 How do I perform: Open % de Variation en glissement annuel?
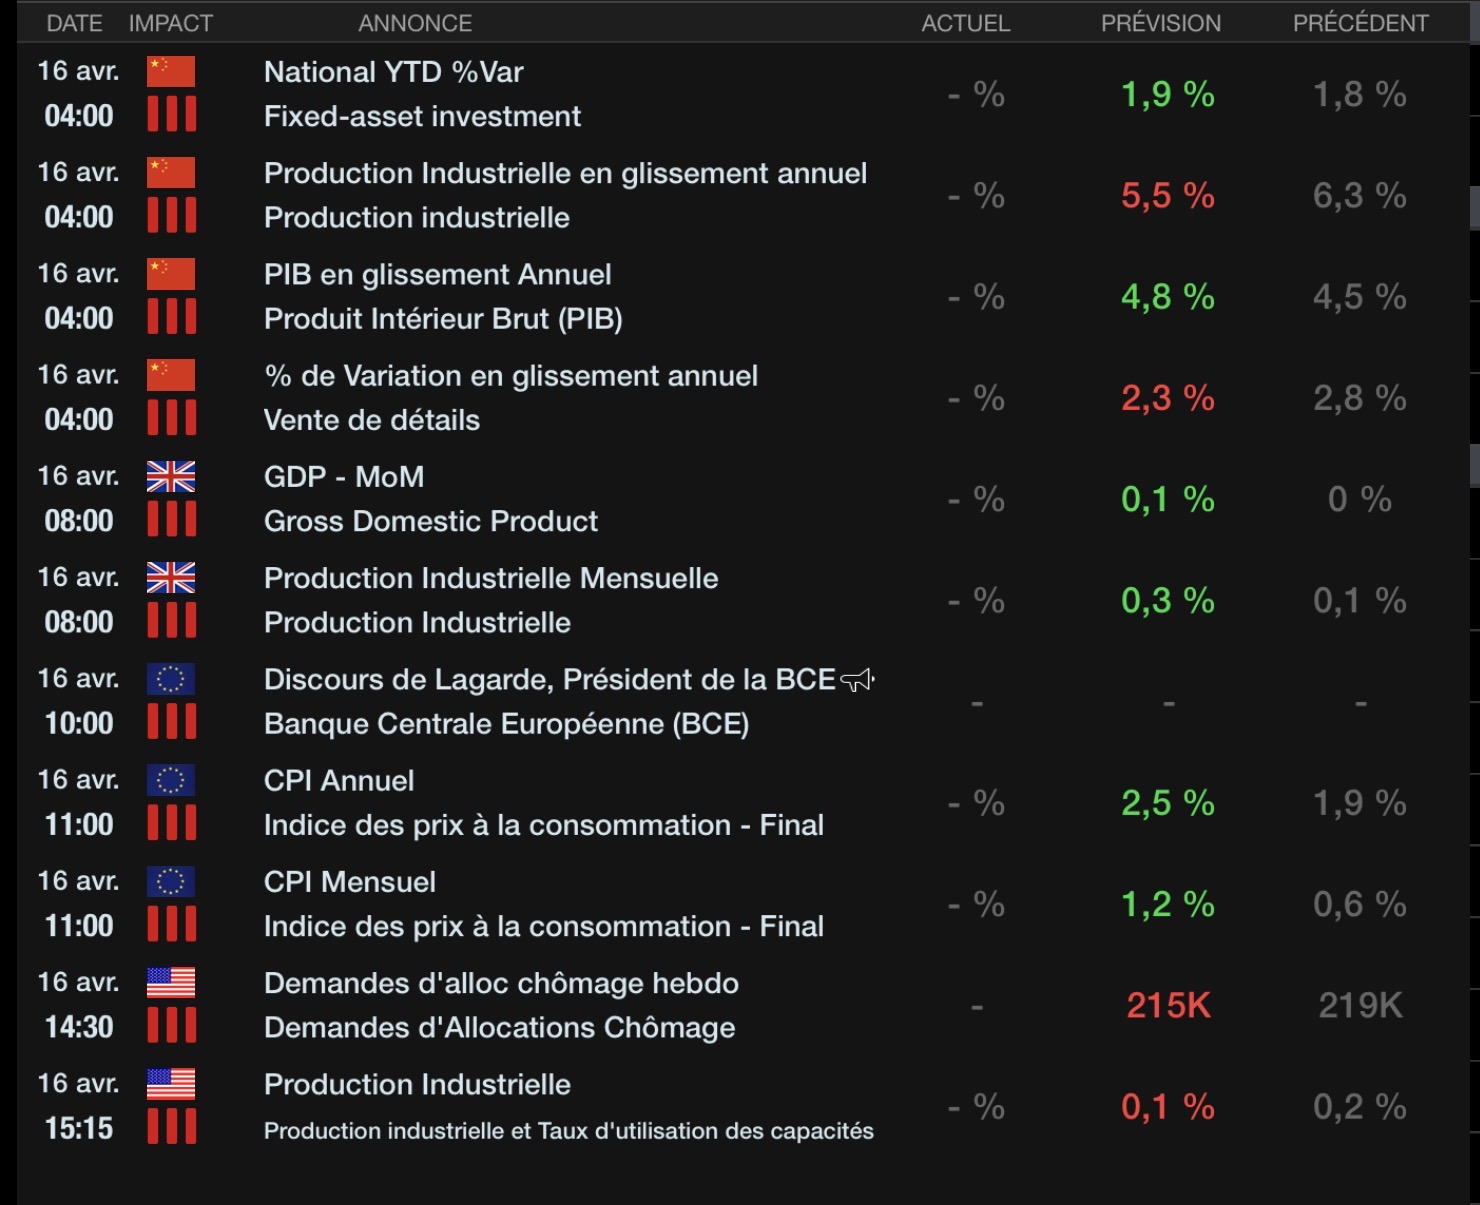tap(511, 376)
